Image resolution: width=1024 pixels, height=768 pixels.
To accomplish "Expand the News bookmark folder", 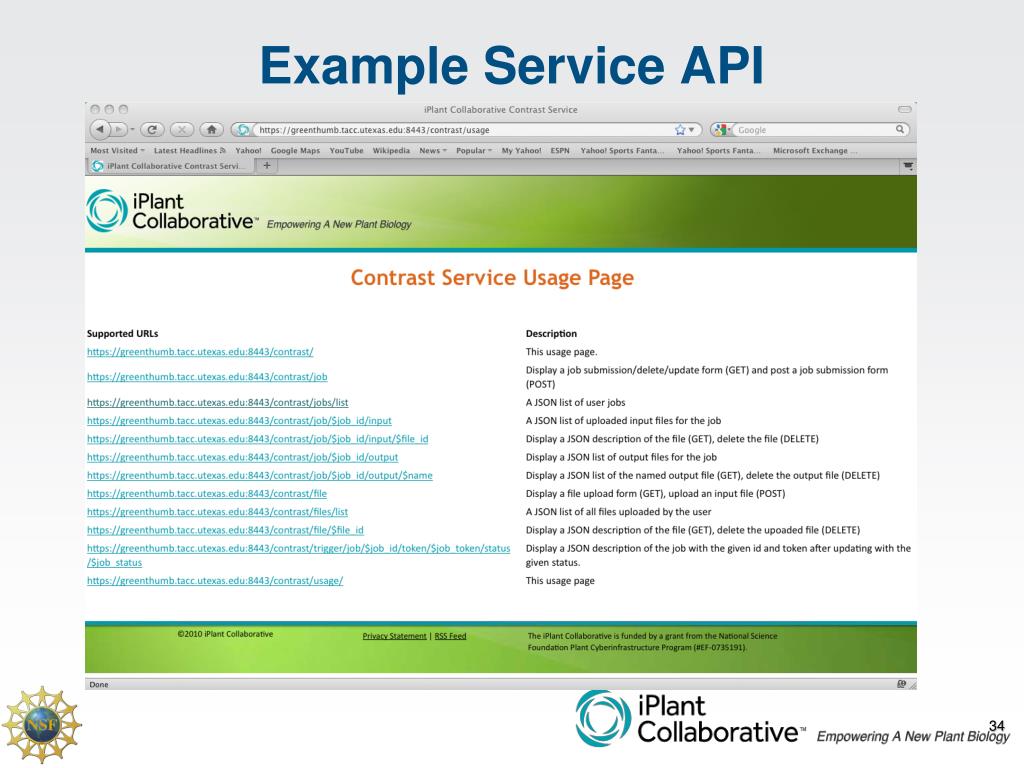I will (433, 150).
